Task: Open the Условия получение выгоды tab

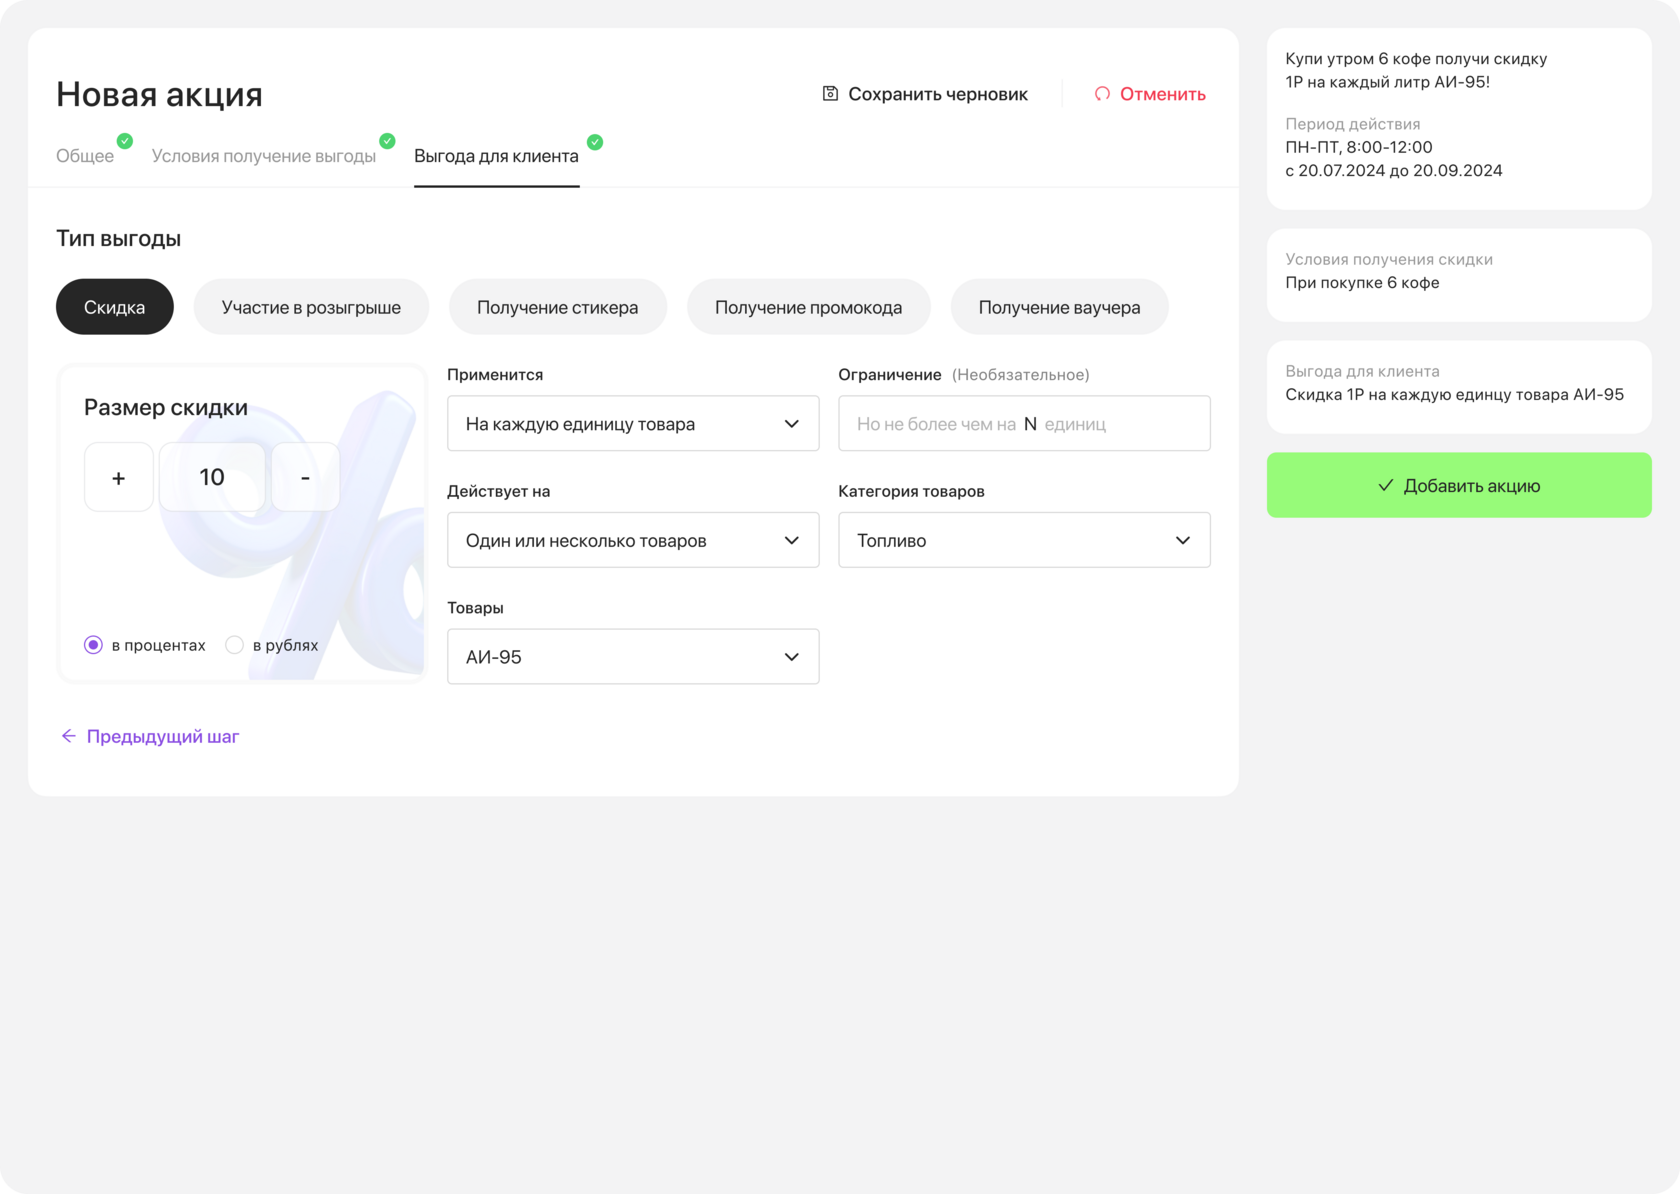Action: click(264, 156)
